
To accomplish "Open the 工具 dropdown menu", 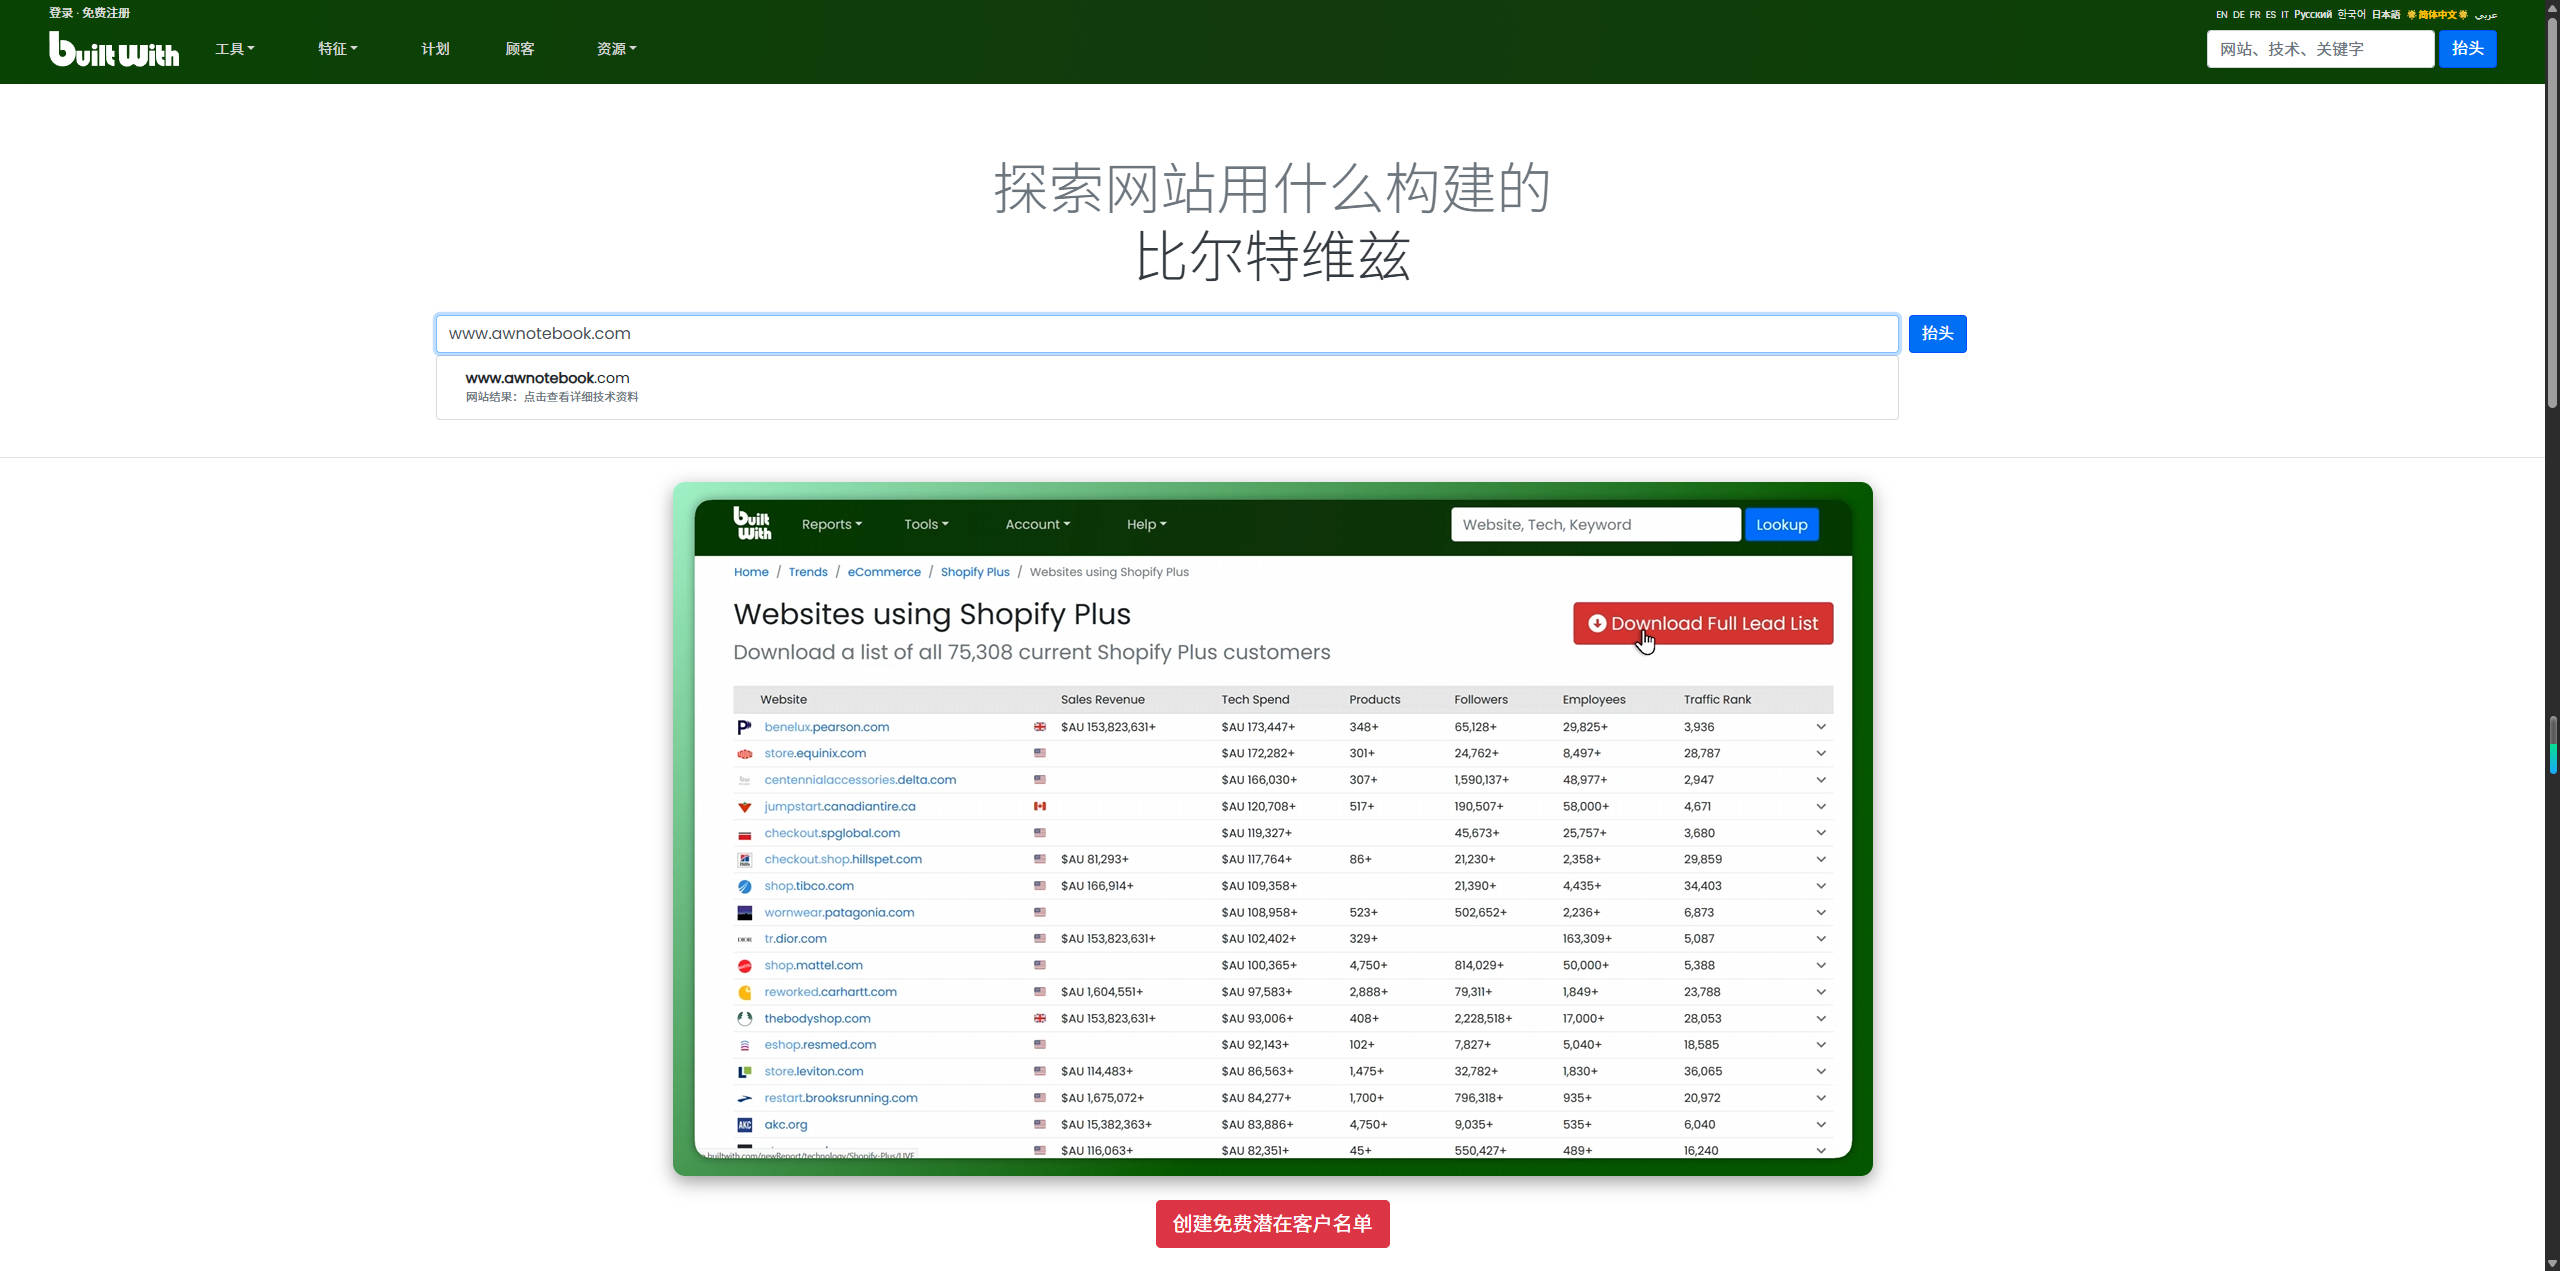I will [x=235, y=49].
